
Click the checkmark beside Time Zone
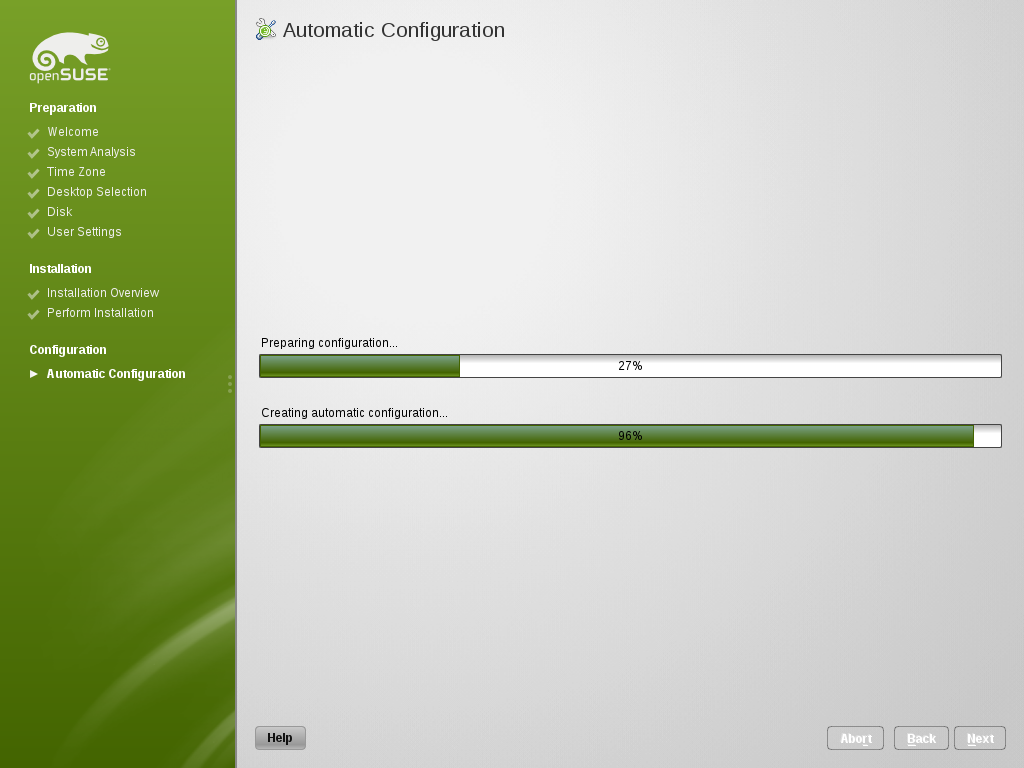click(34, 174)
